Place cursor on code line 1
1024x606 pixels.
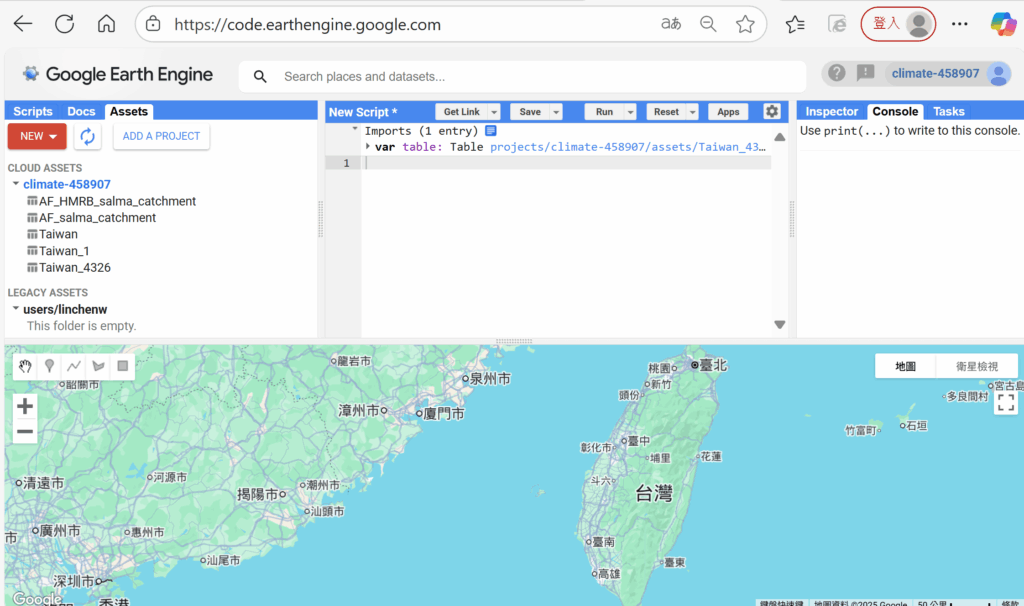(x=566, y=163)
